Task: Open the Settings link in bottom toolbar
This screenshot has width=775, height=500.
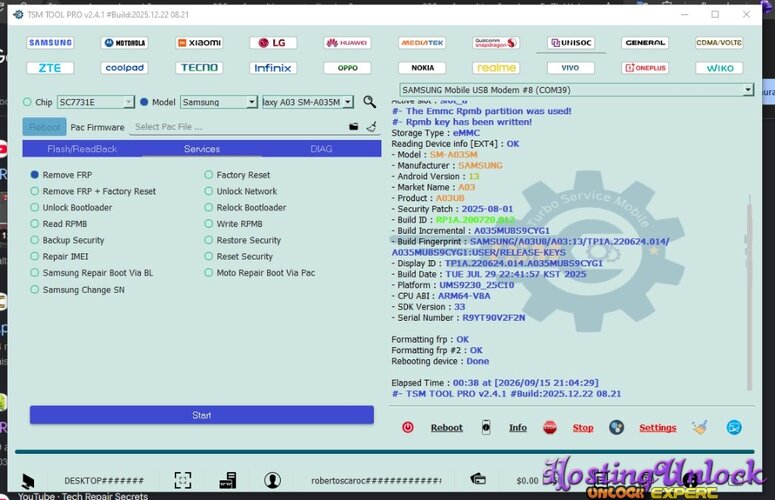Action: [658, 428]
